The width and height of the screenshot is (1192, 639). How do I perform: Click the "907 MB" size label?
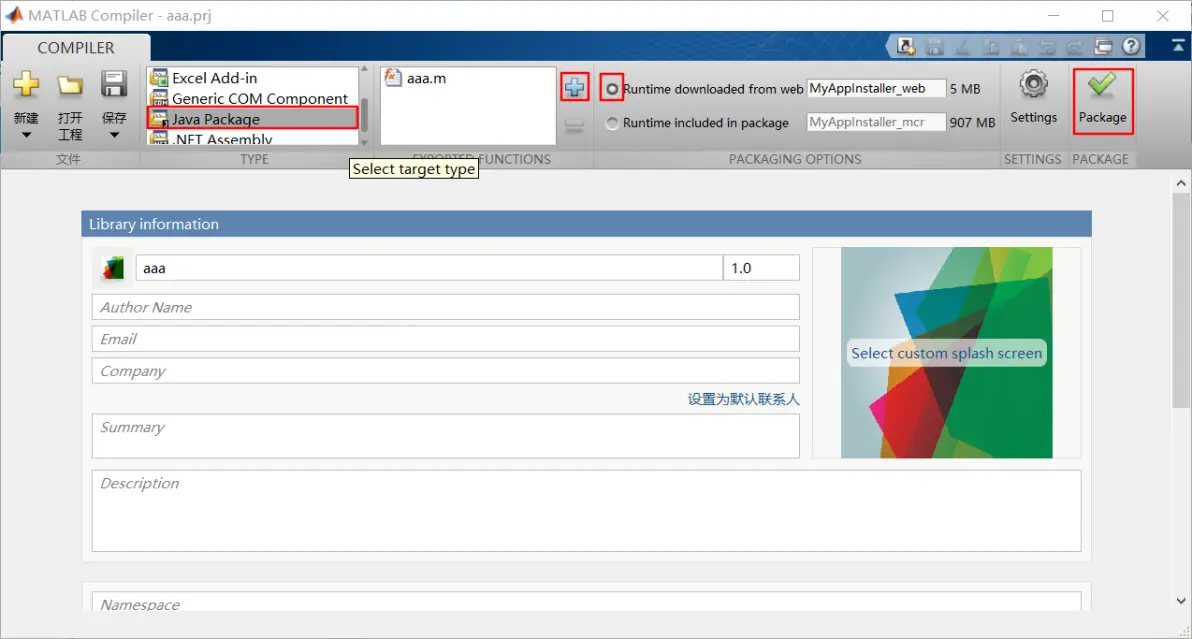click(972, 122)
